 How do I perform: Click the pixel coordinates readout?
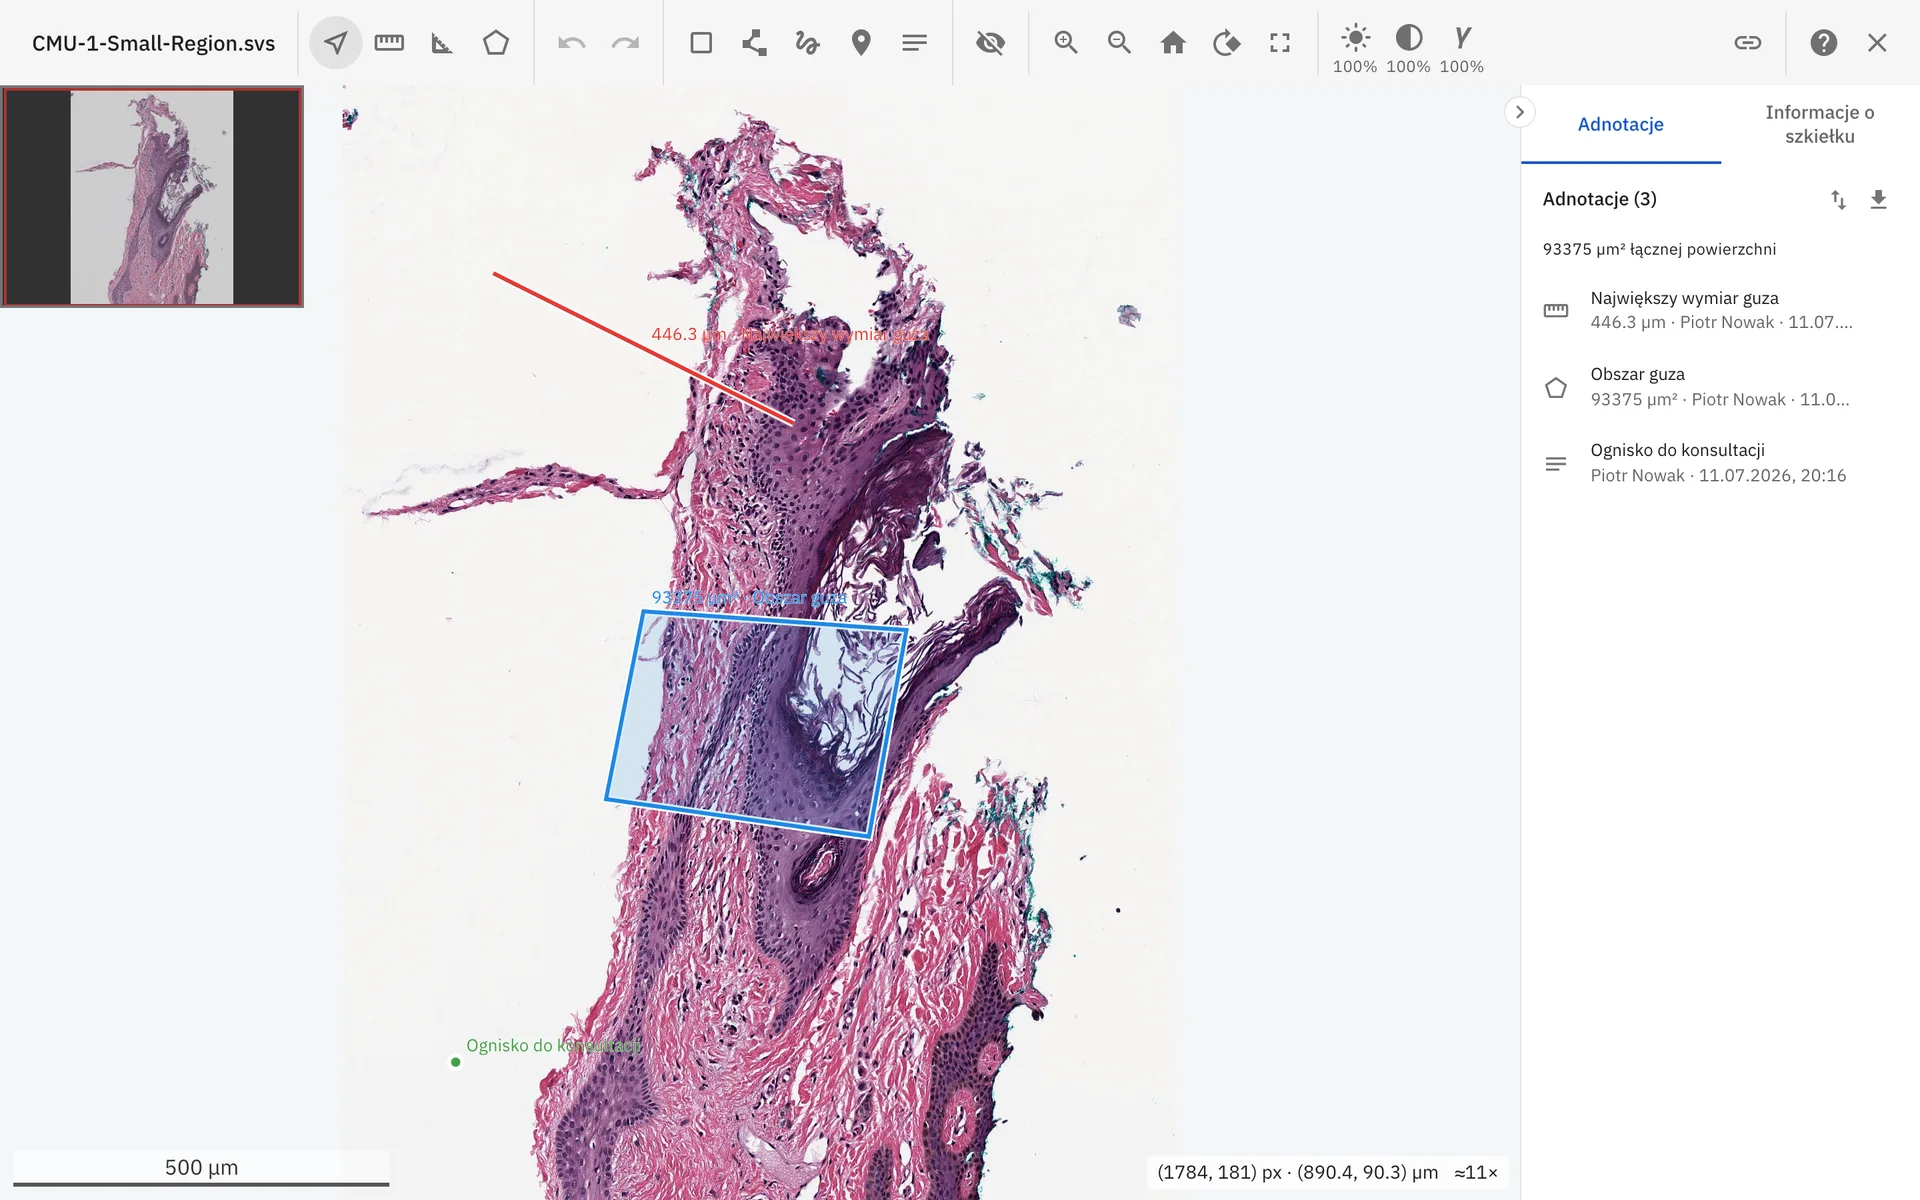(1298, 1172)
